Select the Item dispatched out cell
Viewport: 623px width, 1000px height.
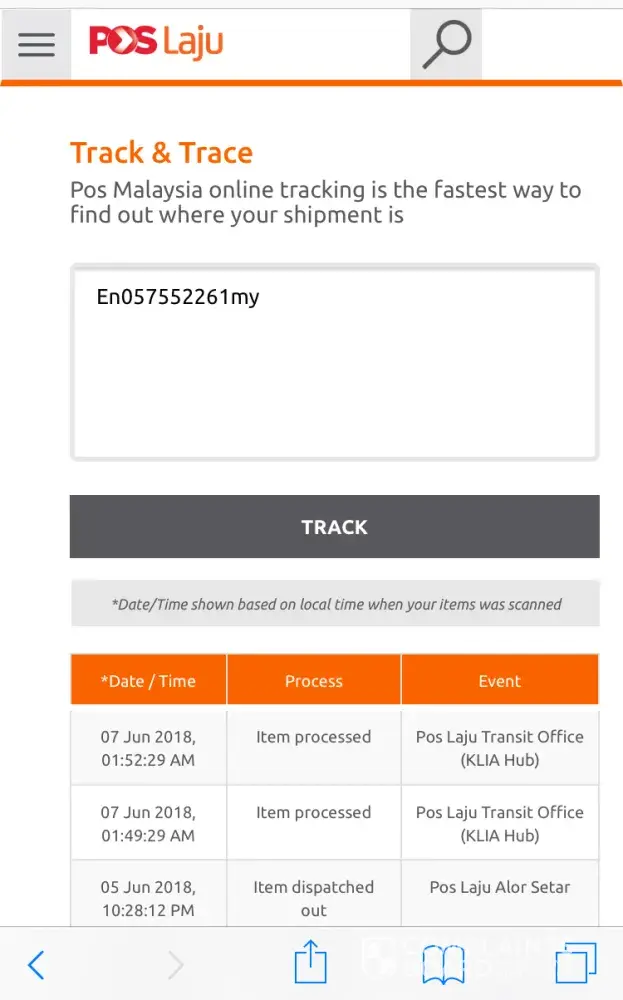[314, 898]
